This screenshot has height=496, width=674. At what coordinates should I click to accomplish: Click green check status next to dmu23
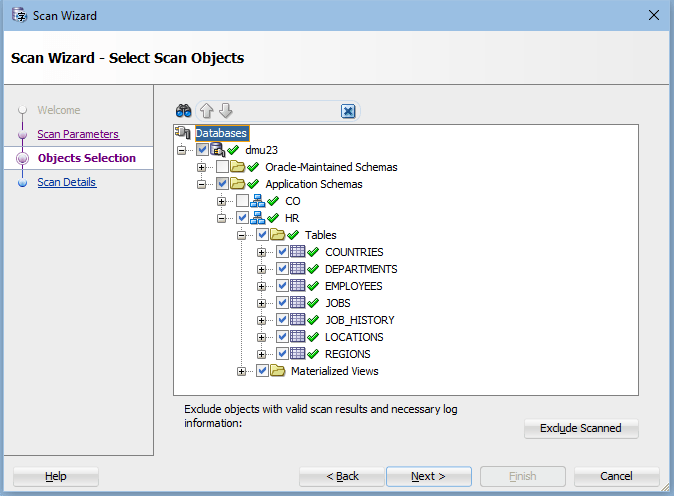tap(233, 150)
